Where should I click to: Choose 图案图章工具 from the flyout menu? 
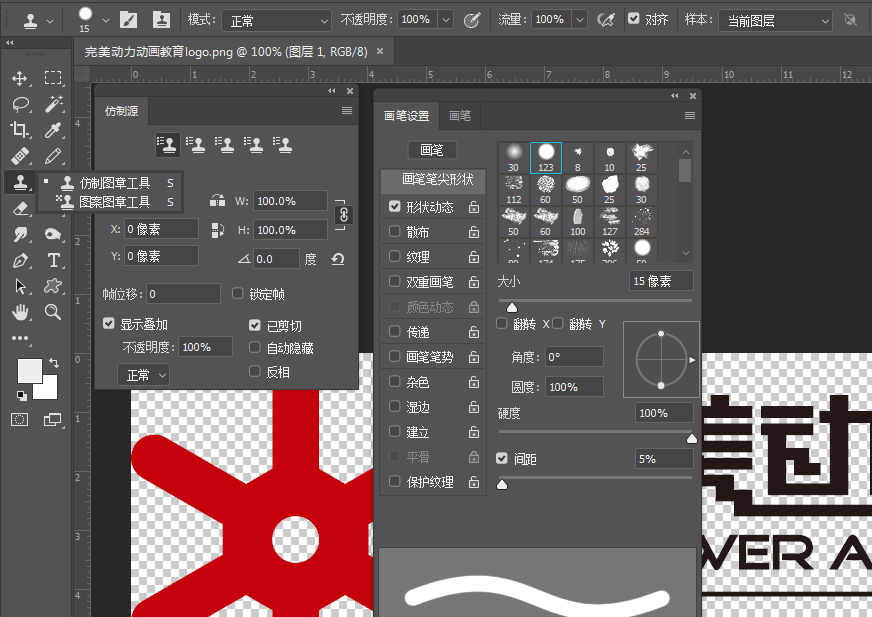tap(114, 202)
